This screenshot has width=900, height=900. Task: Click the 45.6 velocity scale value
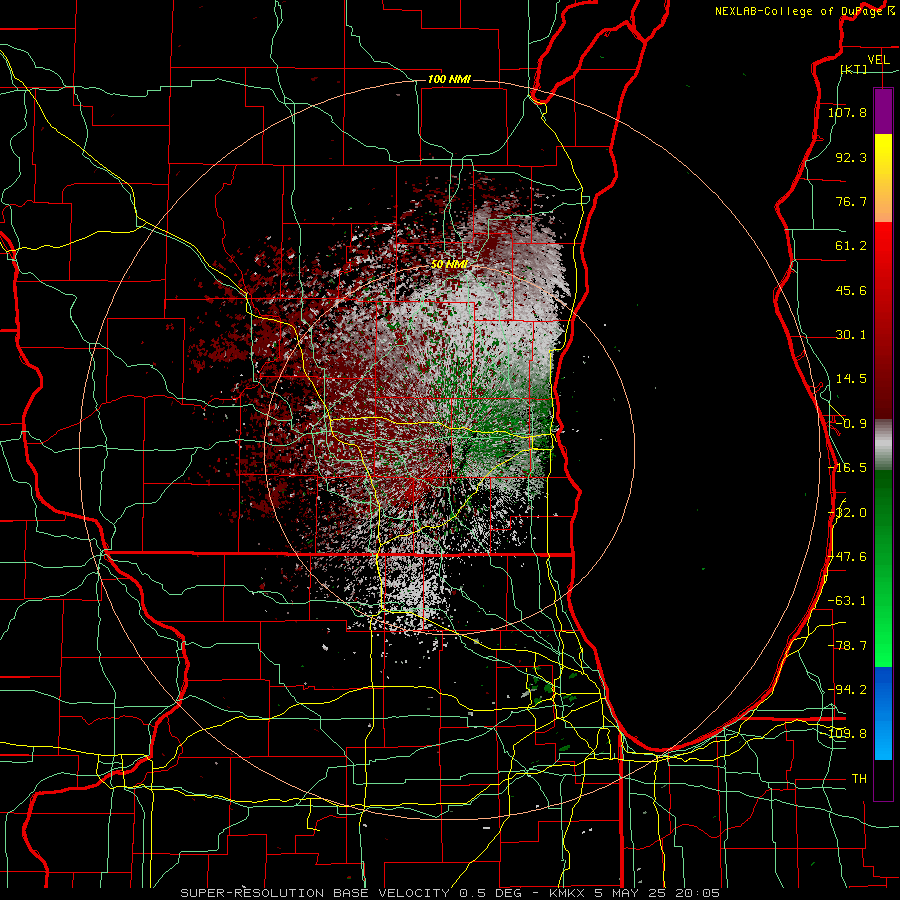(x=851, y=290)
